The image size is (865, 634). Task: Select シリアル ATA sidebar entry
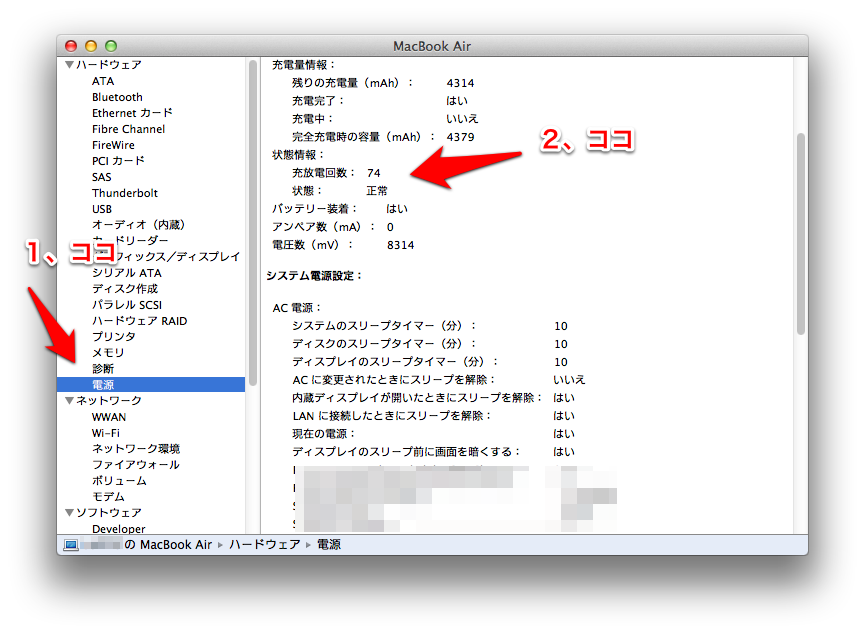click(x=126, y=273)
